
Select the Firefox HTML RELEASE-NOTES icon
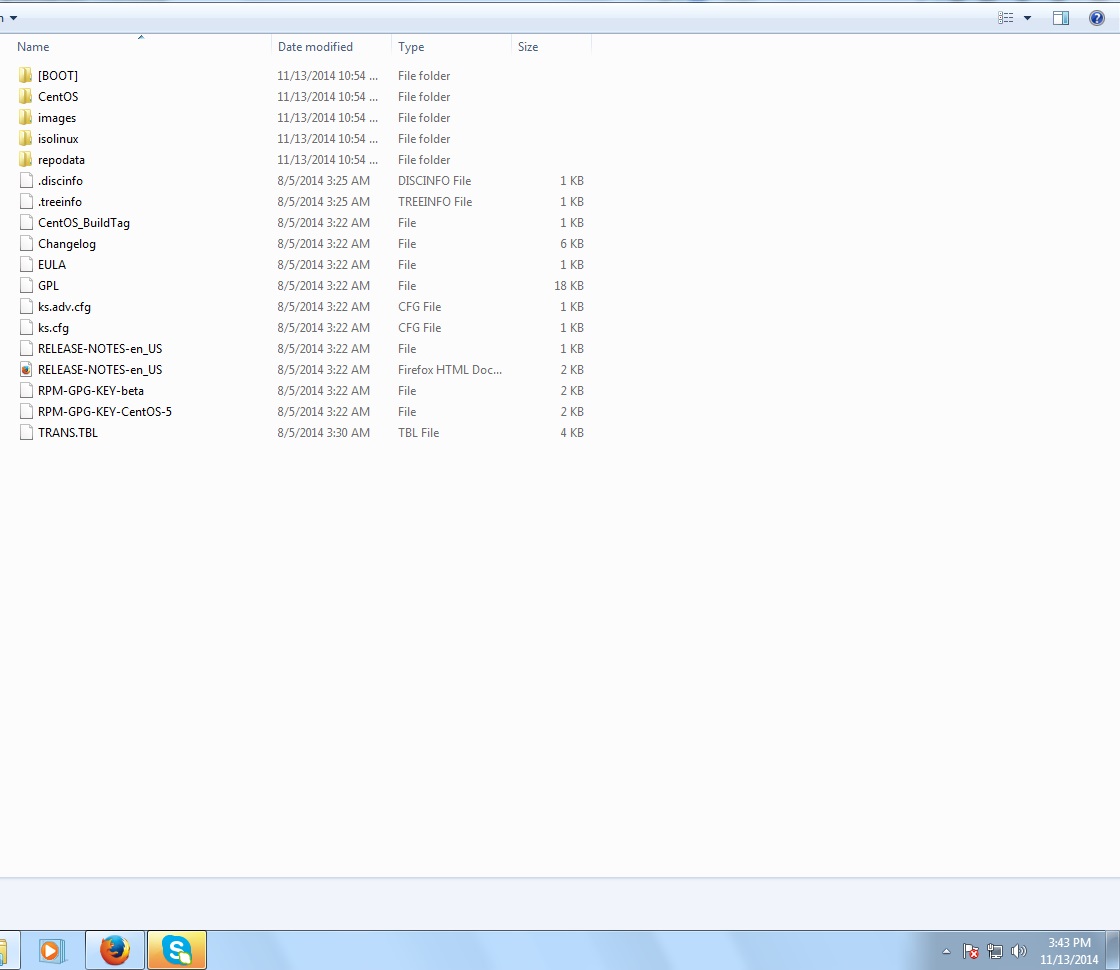pos(26,369)
